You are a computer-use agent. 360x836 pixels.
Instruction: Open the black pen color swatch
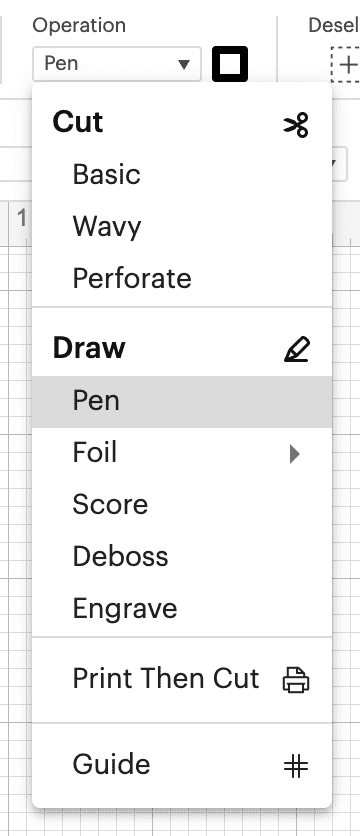[x=230, y=64]
